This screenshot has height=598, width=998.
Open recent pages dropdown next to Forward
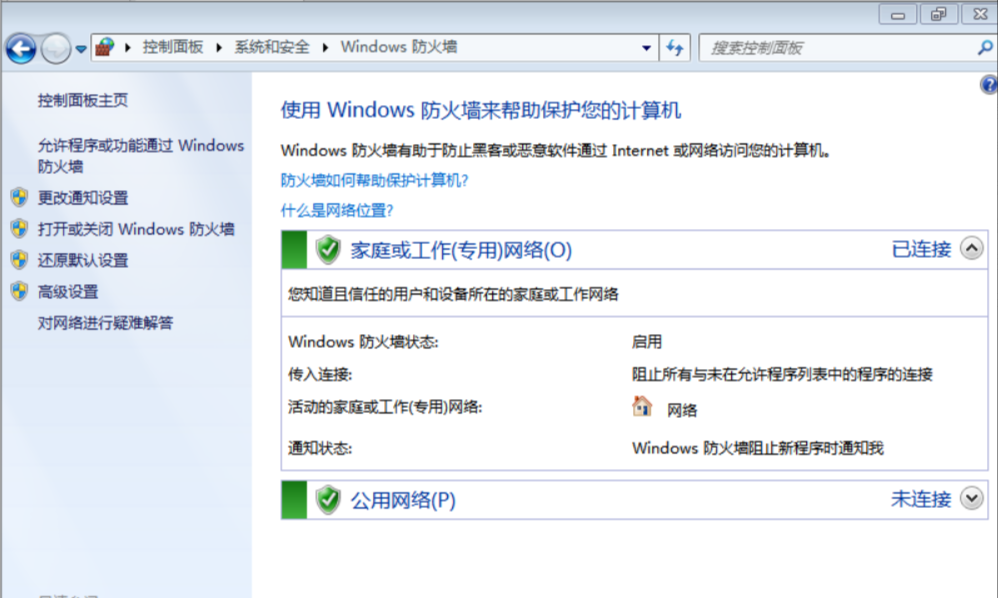[81, 48]
